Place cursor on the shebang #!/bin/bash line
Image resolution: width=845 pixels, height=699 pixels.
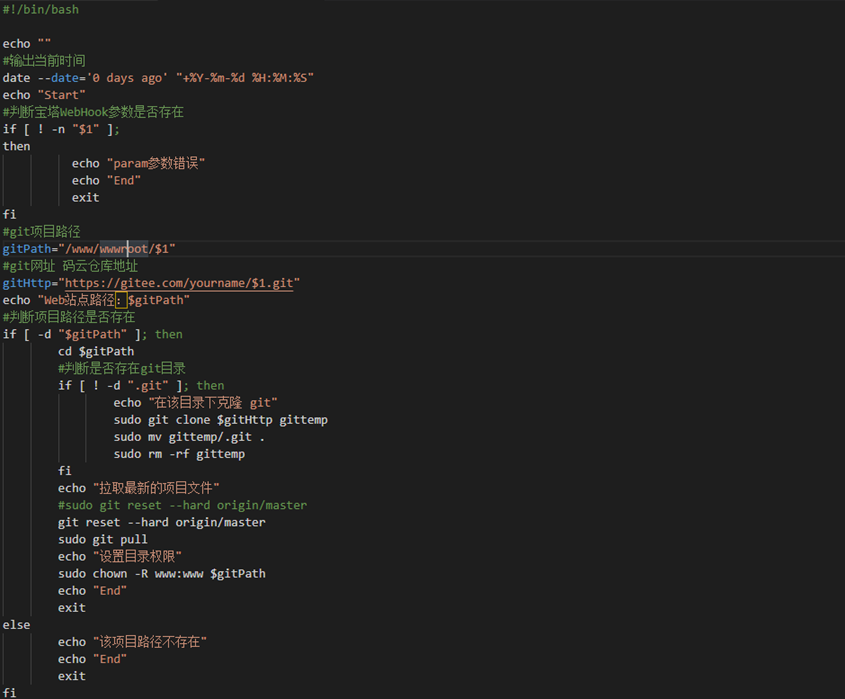(41, 10)
